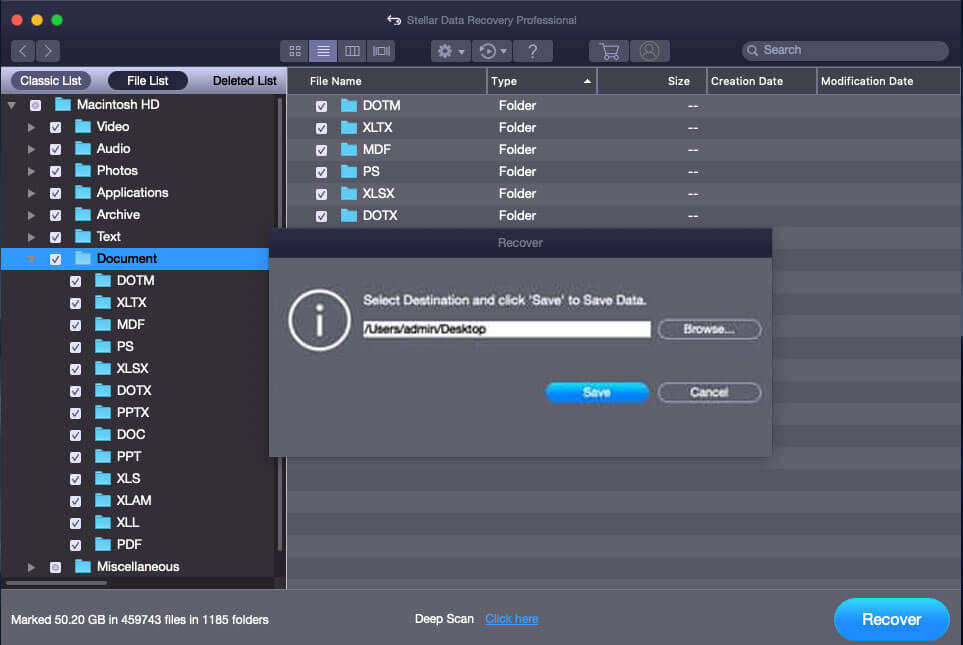Click the Audio folder icon in the tree

click(82, 149)
